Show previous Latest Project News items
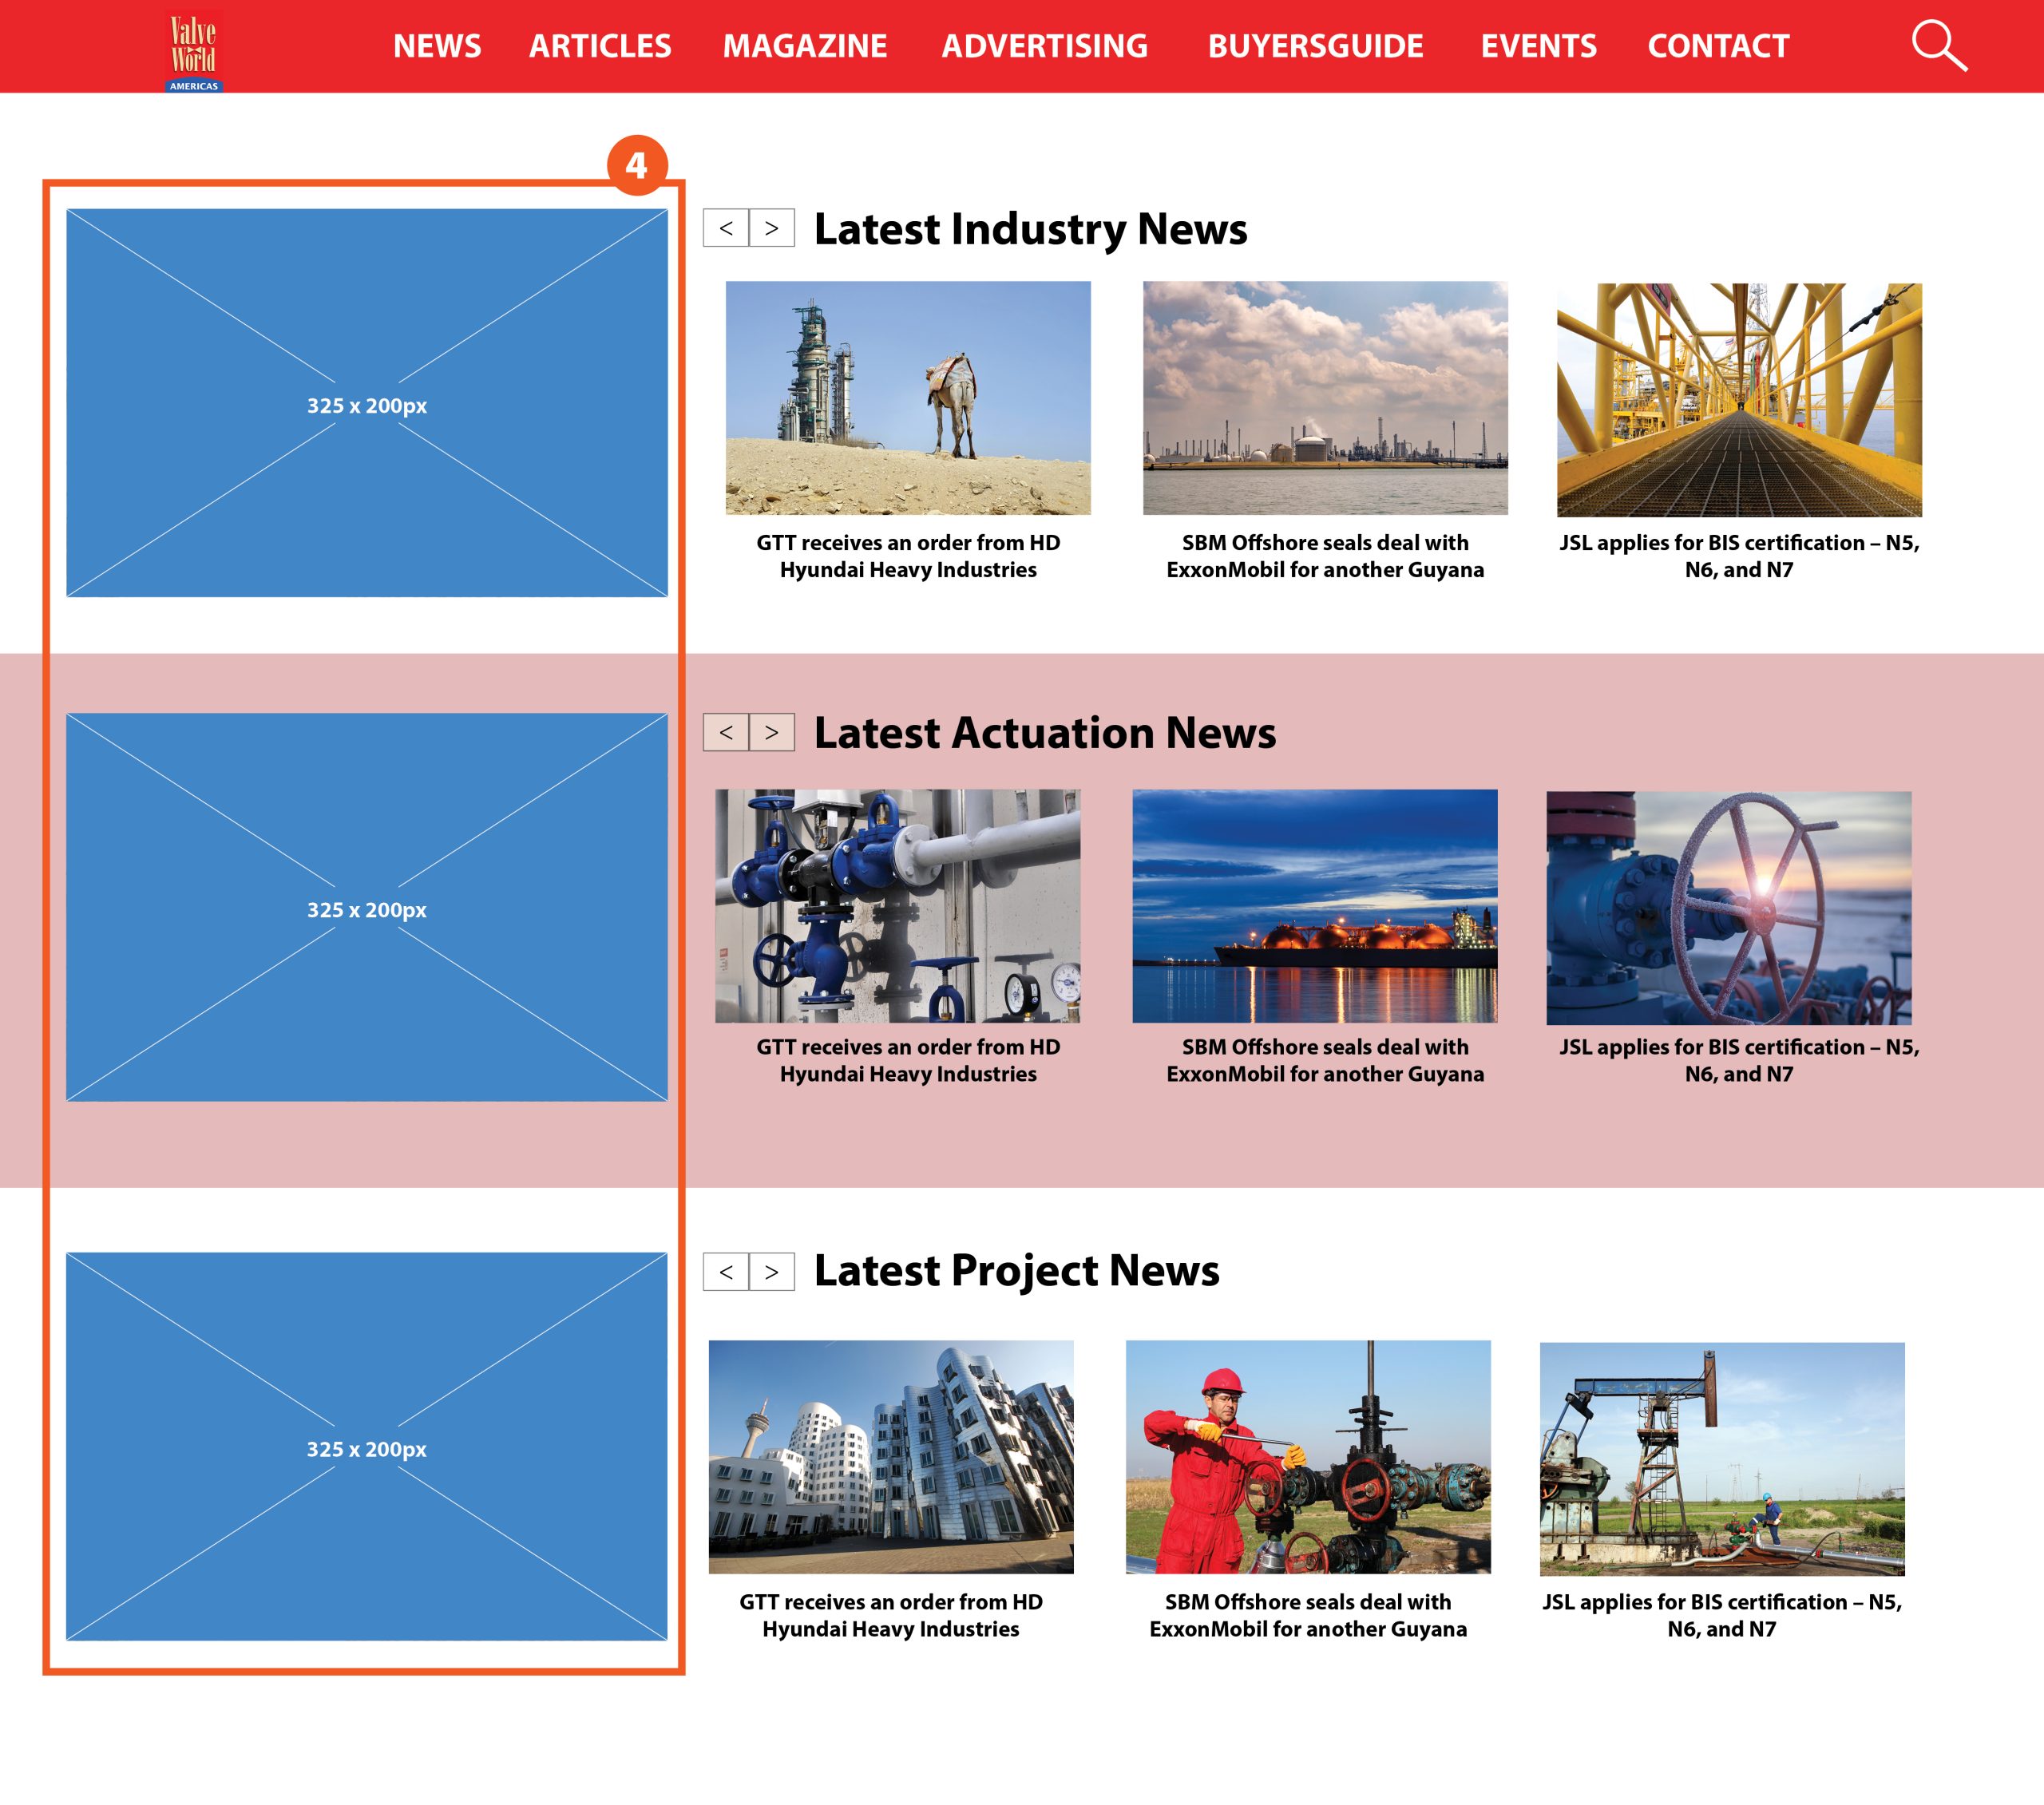The width and height of the screenshot is (2044, 1805). (726, 1271)
